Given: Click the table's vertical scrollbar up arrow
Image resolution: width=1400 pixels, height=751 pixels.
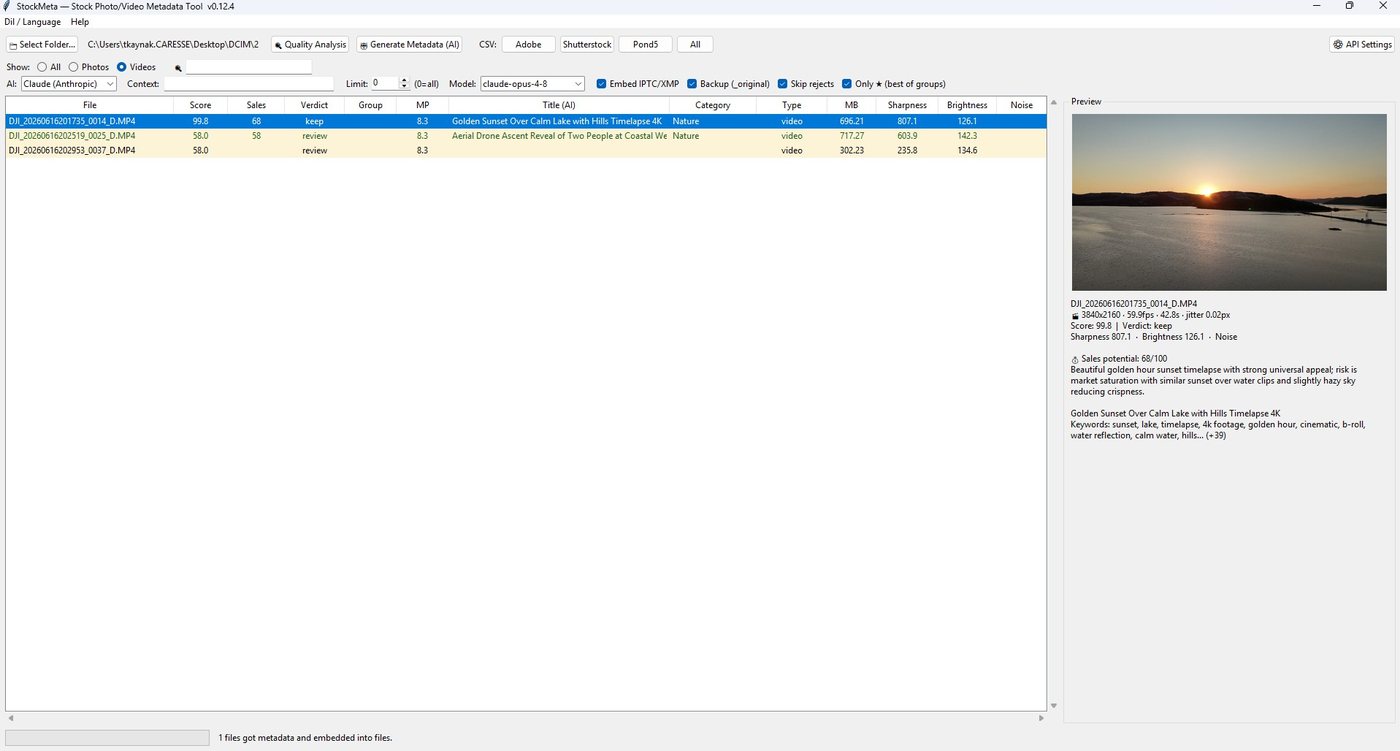Looking at the screenshot, I should click(1053, 102).
